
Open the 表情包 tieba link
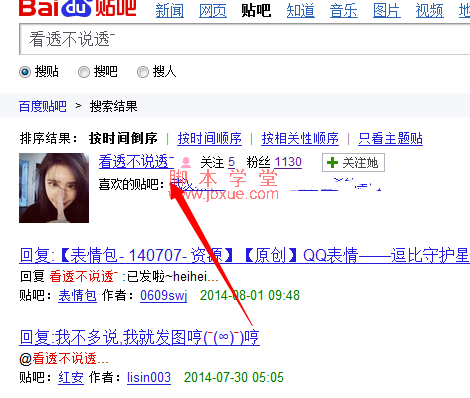click(x=77, y=295)
